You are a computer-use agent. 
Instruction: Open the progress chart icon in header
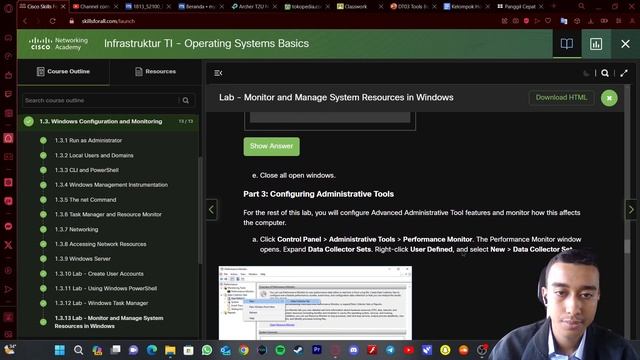click(596, 44)
